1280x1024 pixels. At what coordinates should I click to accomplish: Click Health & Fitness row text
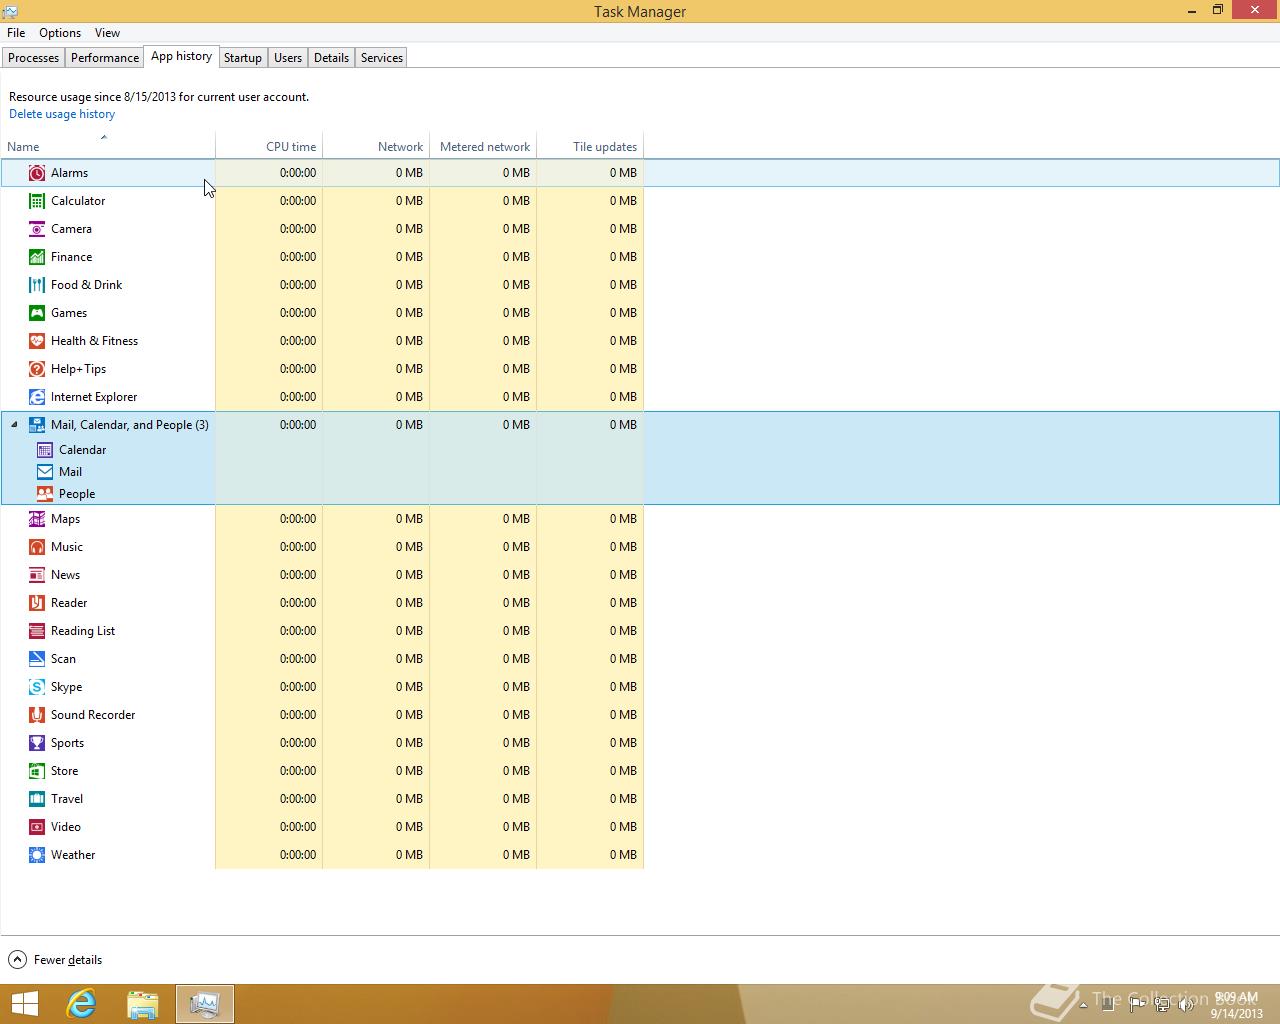[x=94, y=341]
